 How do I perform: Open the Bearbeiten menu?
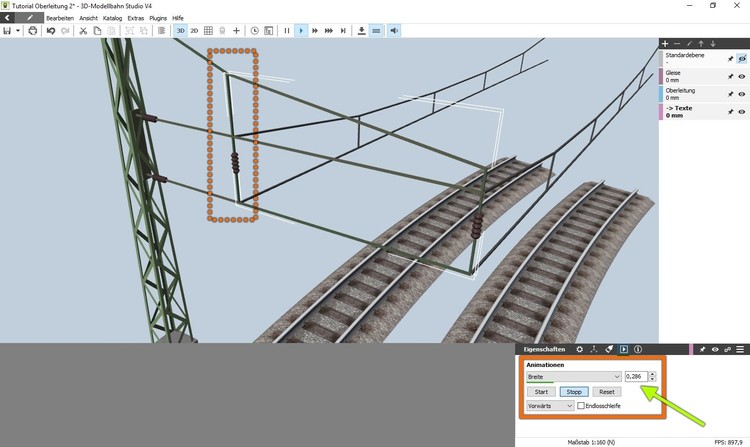tap(60, 18)
